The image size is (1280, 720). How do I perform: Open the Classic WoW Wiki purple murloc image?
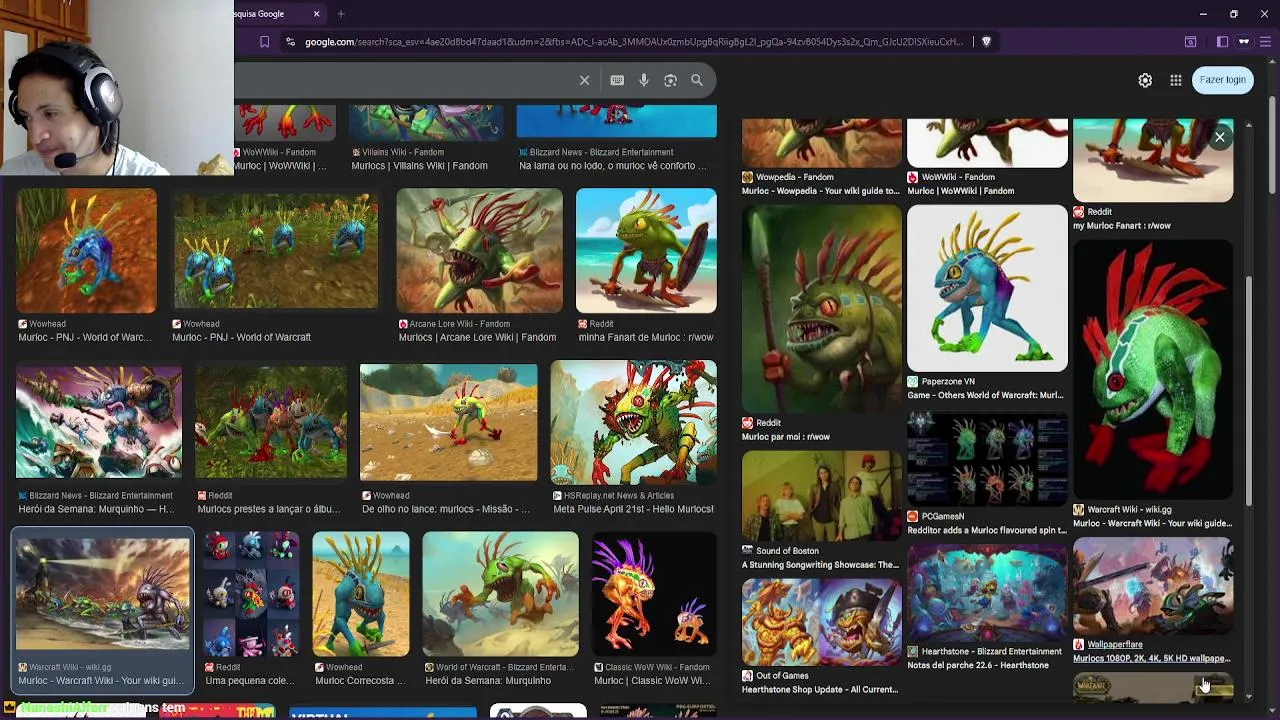(653, 594)
